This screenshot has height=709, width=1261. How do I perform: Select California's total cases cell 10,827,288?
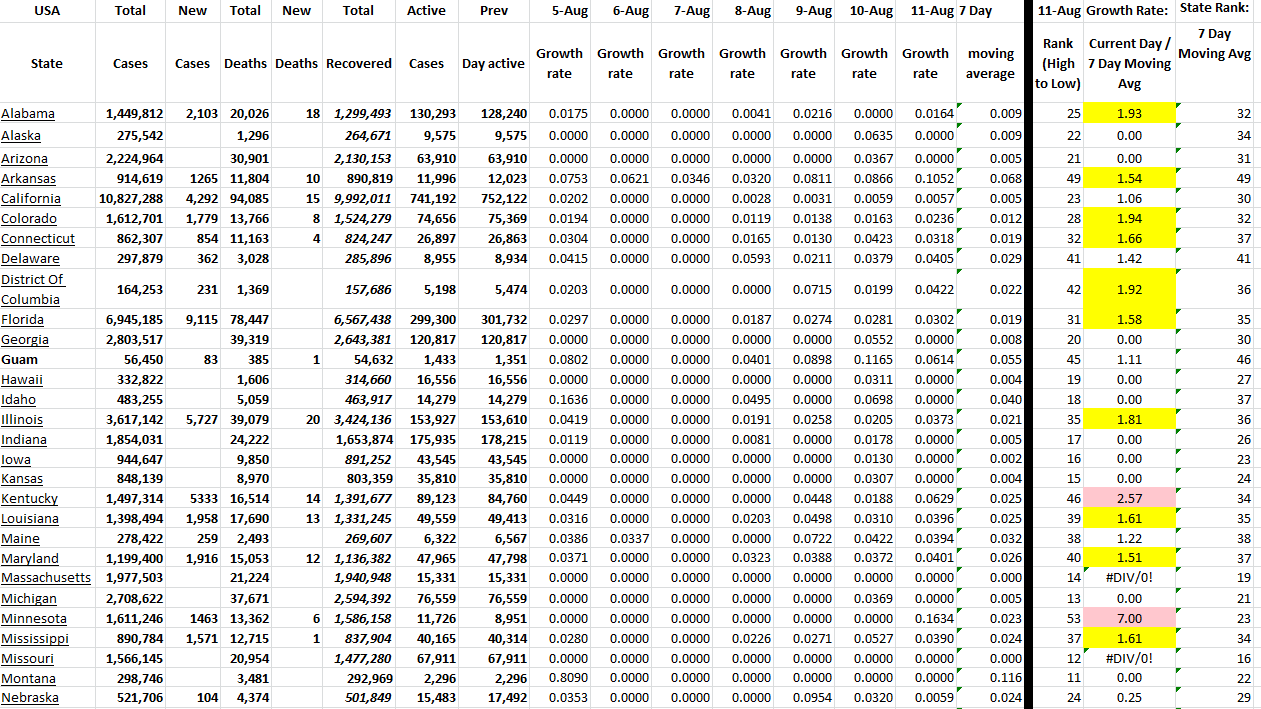[x=131, y=199]
